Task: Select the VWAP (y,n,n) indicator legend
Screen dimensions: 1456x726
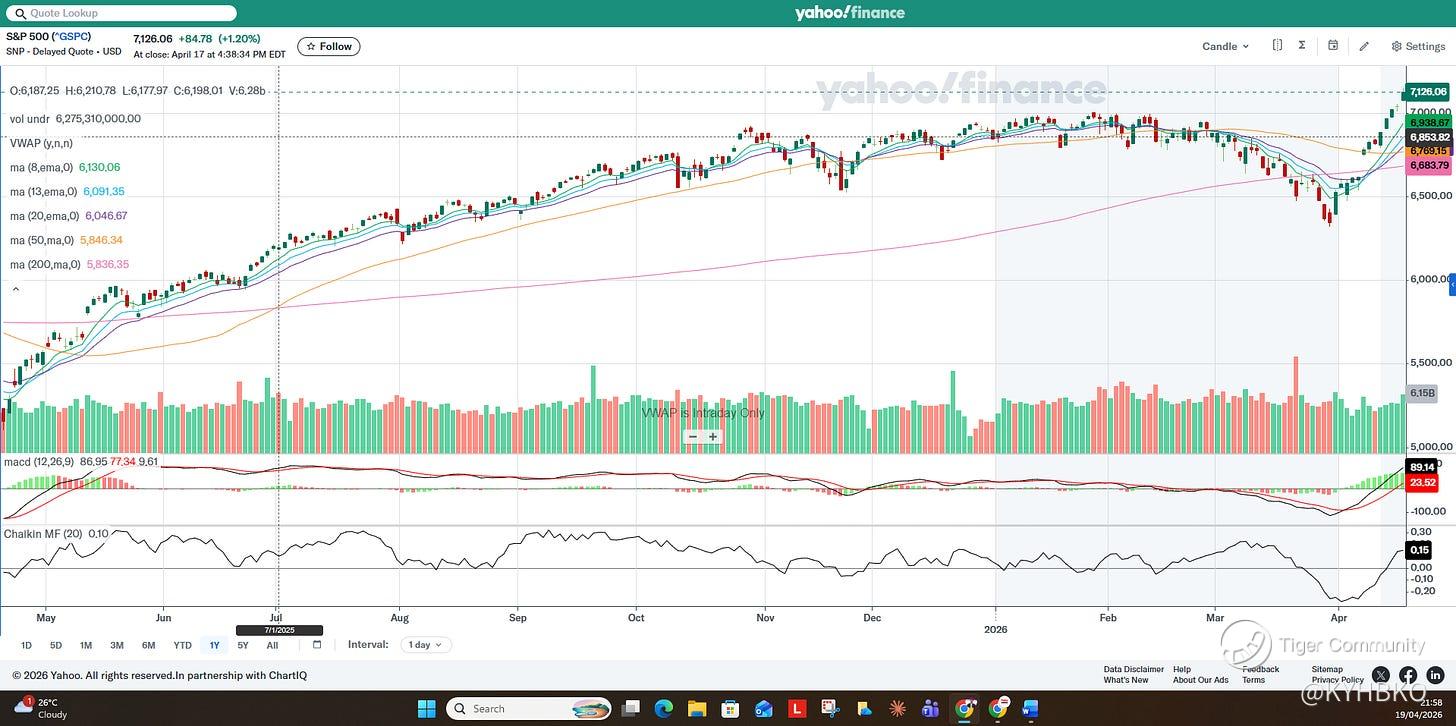Action: (42, 143)
